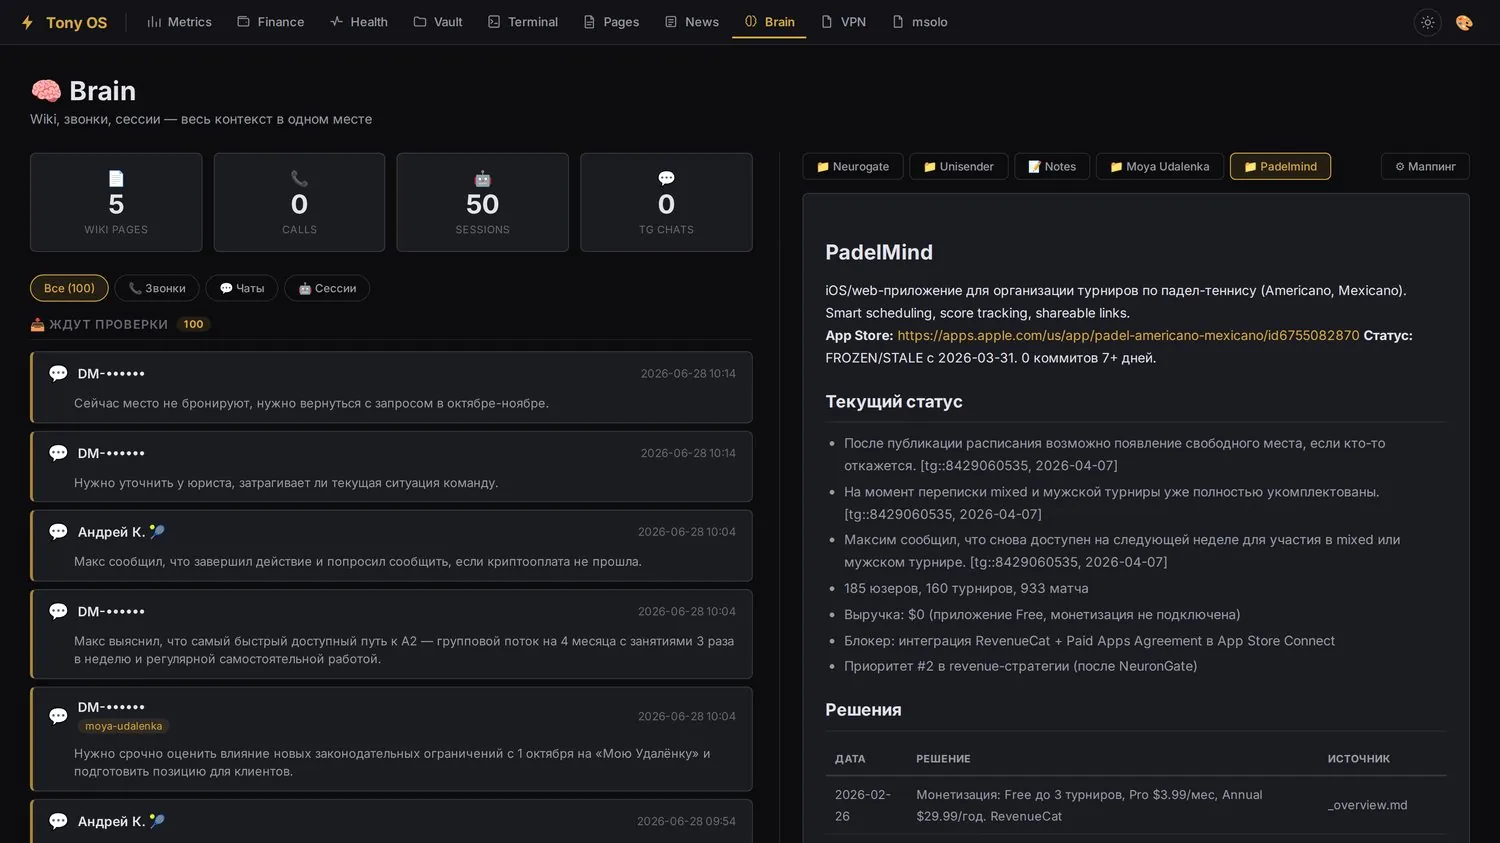1500x843 pixels.
Task: Filter the list by Сессии
Action: pyautogui.click(x=327, y=288)
